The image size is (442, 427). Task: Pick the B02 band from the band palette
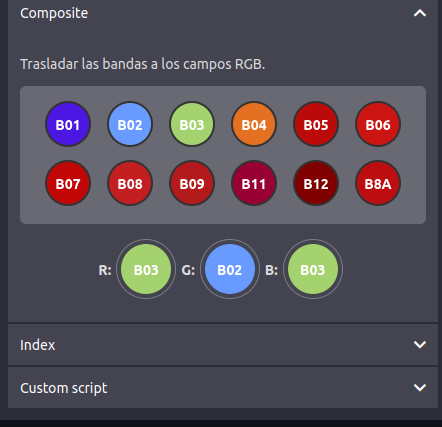click(130, 124)
